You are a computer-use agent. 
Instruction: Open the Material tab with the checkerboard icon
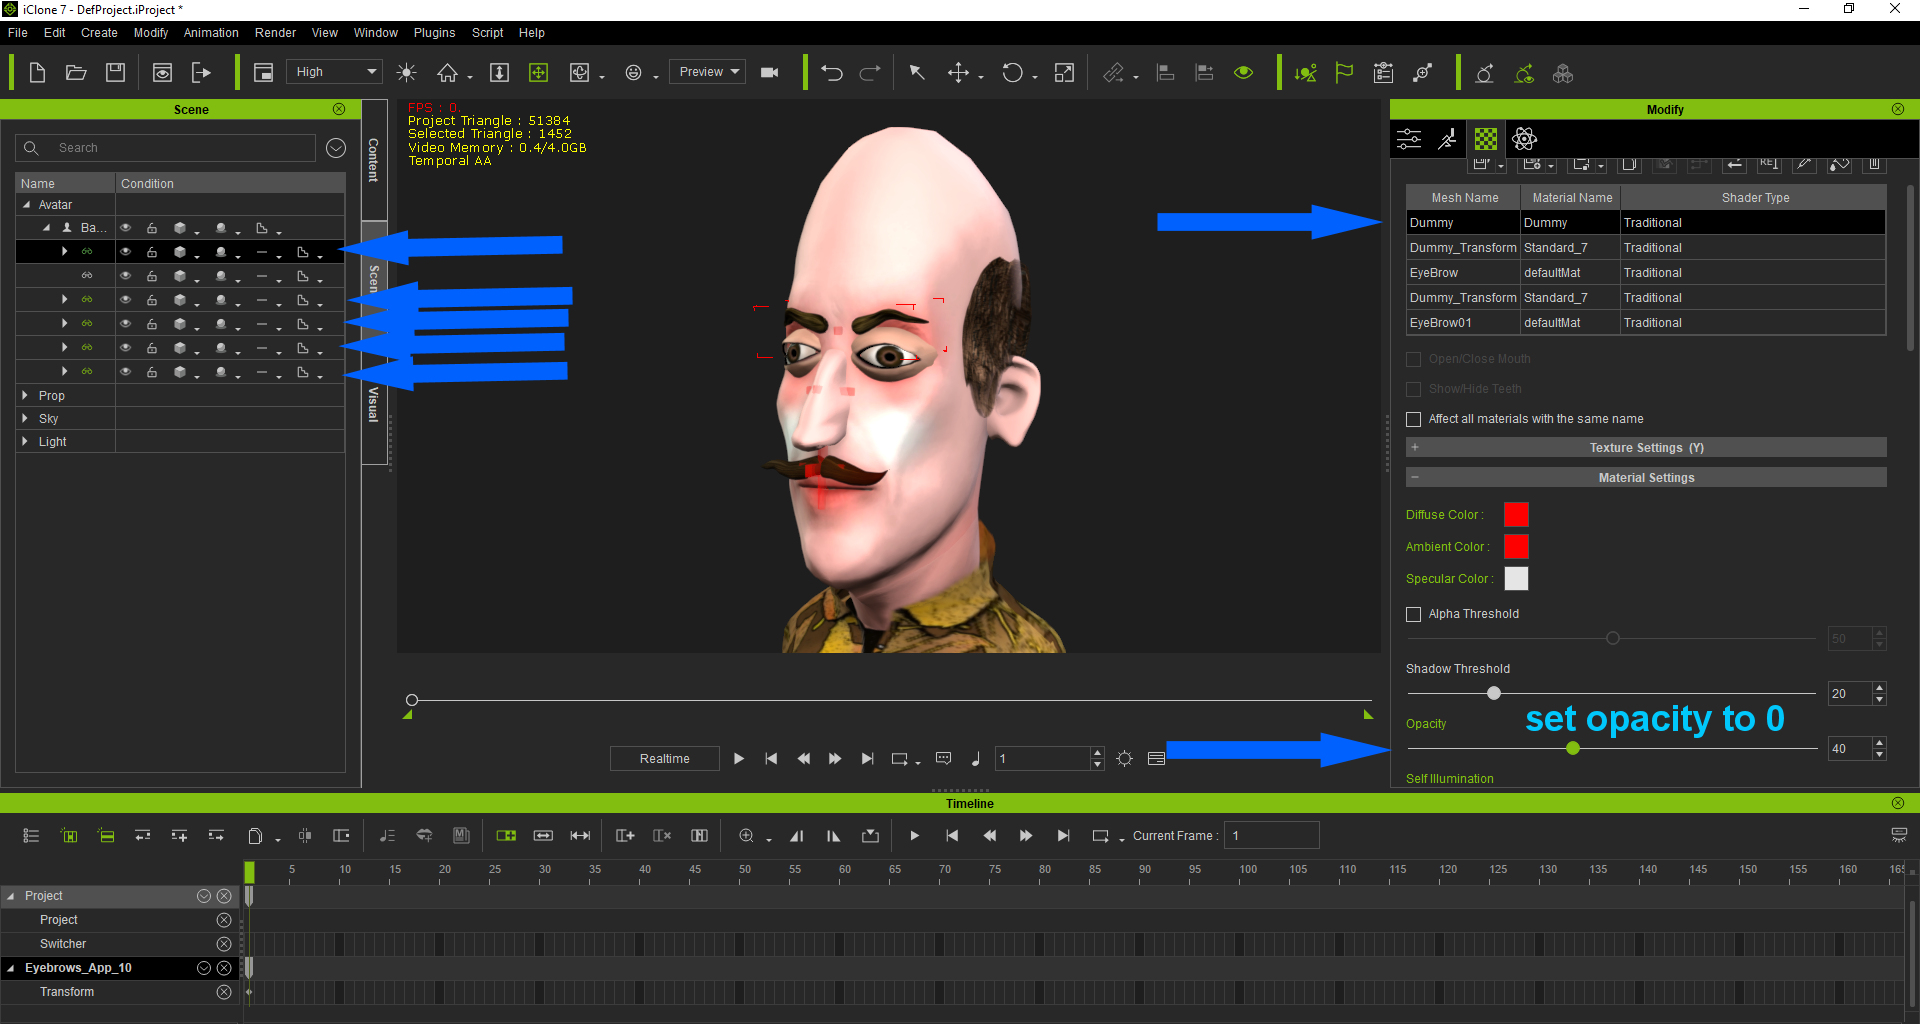coord(1486,139)
